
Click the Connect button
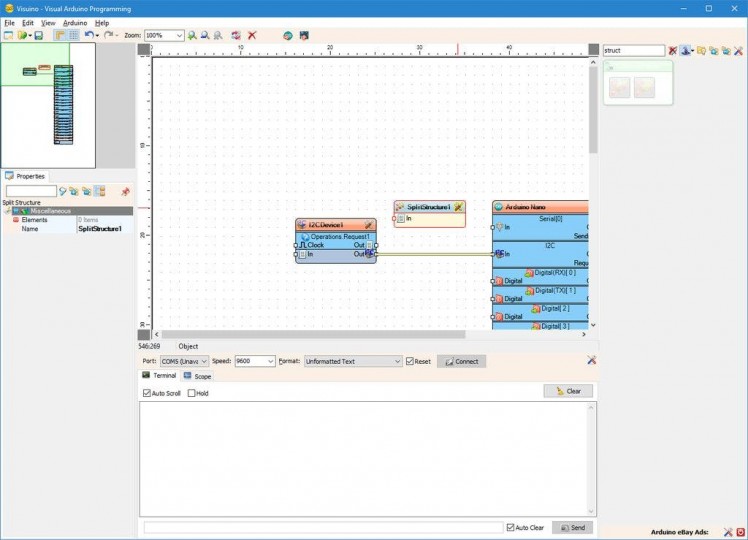tap(461, 361)
